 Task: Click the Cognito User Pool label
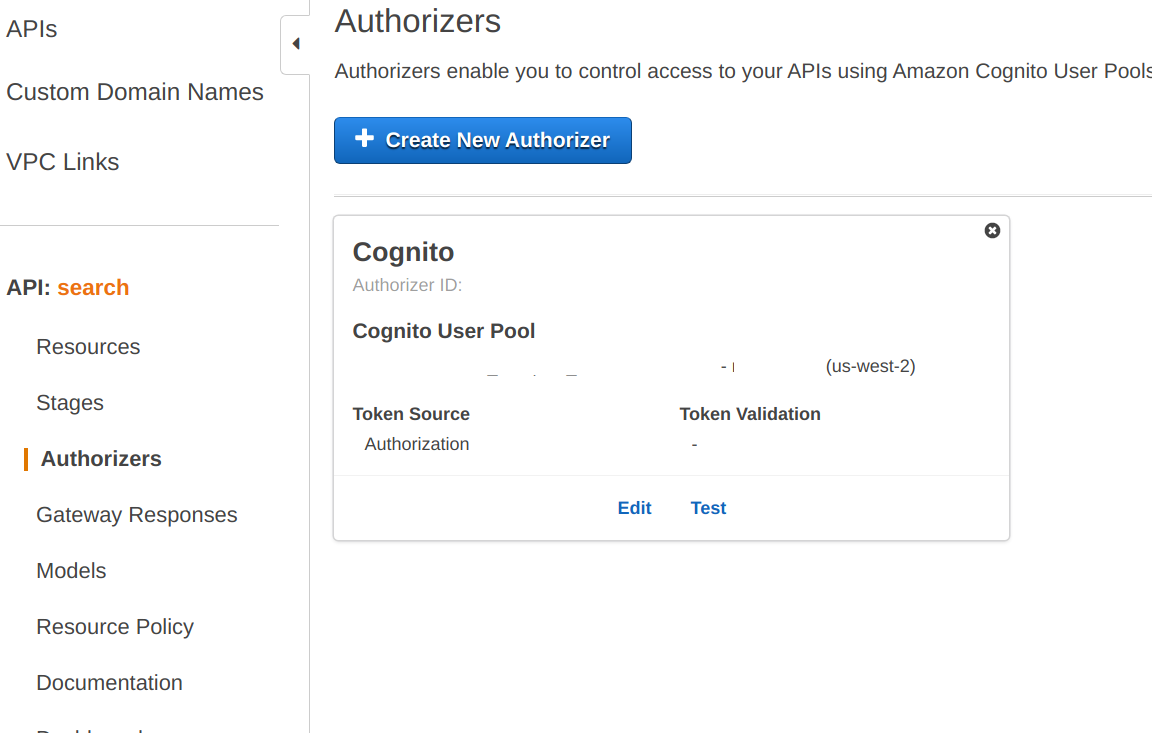click(444, 331)
